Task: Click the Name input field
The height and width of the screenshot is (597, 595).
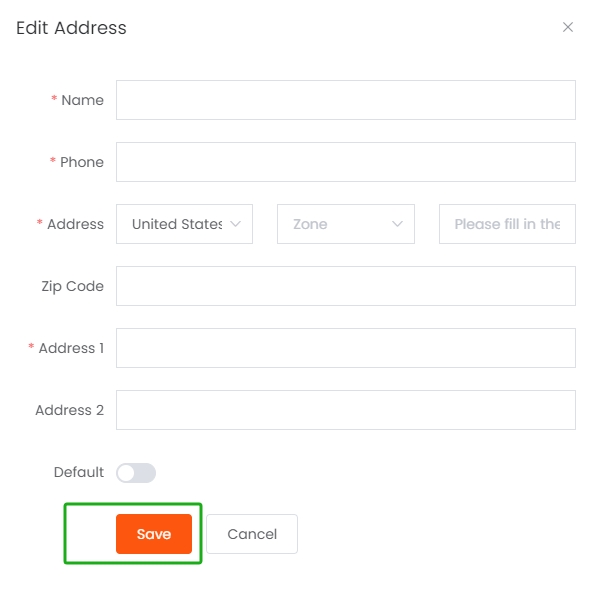Action: click(346, 100)
